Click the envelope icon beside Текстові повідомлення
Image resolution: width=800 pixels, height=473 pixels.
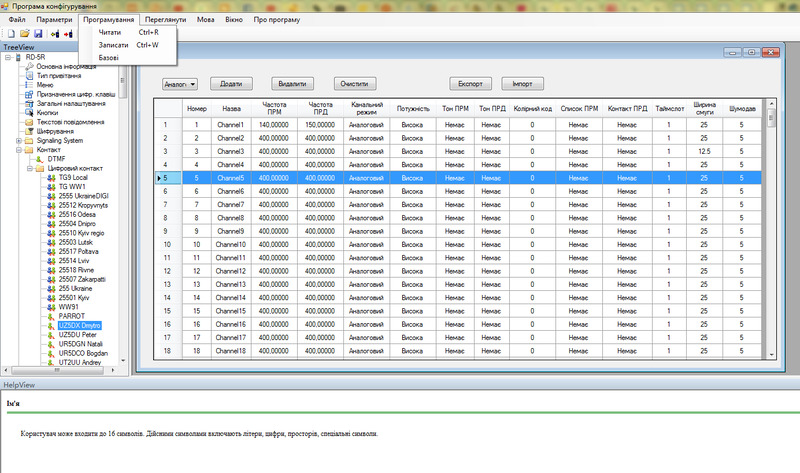click(x=29, y=122)
